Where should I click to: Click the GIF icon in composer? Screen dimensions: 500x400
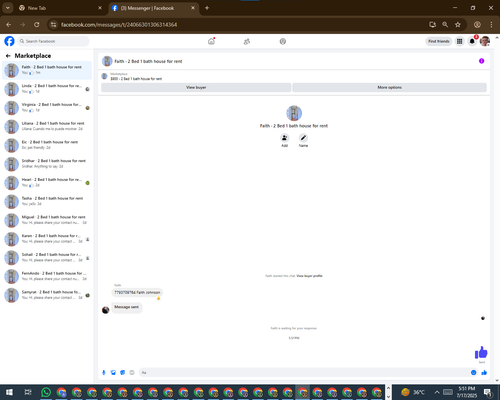132,372
